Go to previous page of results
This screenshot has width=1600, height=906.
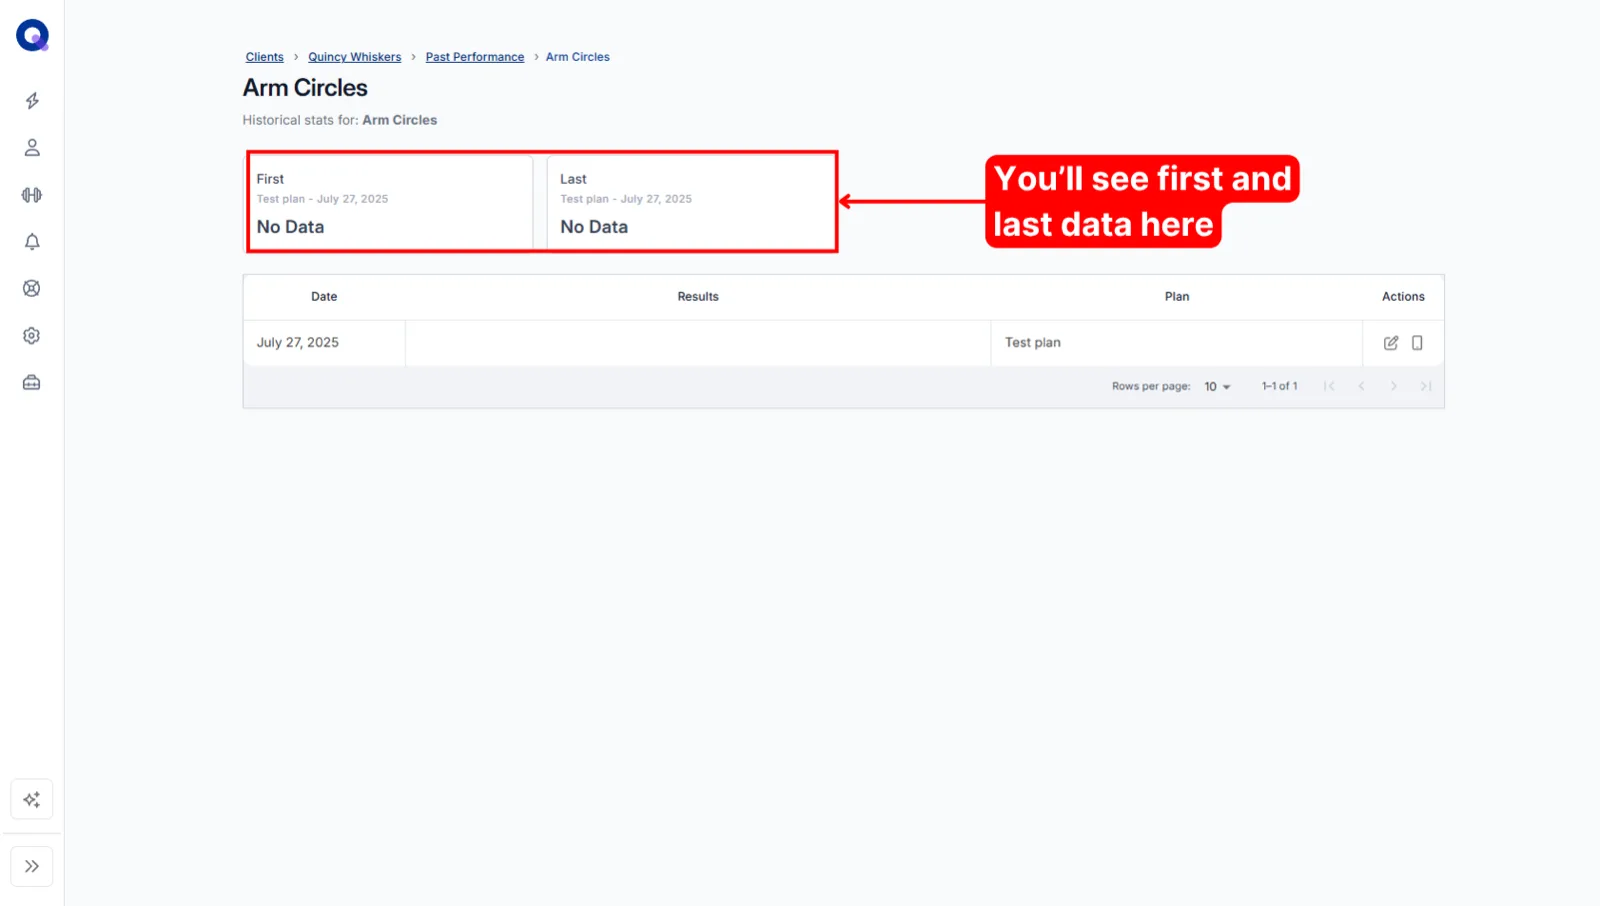[1361, 387]
